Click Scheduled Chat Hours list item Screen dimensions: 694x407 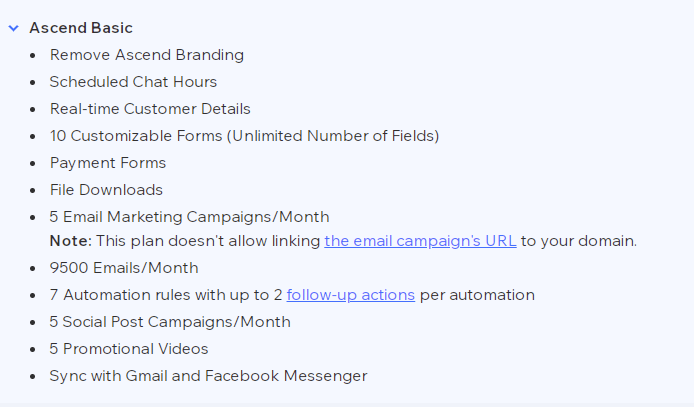pyautogui.click(x=133, y=82)
